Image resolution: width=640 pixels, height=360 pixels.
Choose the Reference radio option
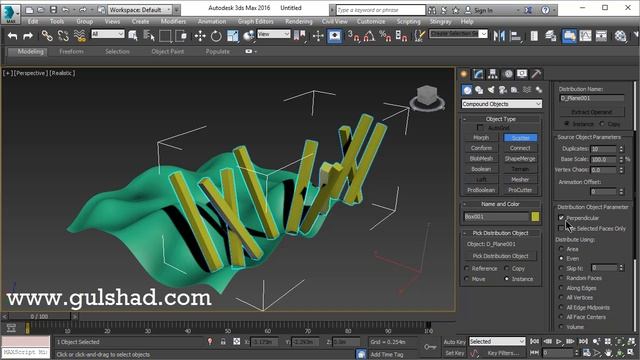pos(467,268)
